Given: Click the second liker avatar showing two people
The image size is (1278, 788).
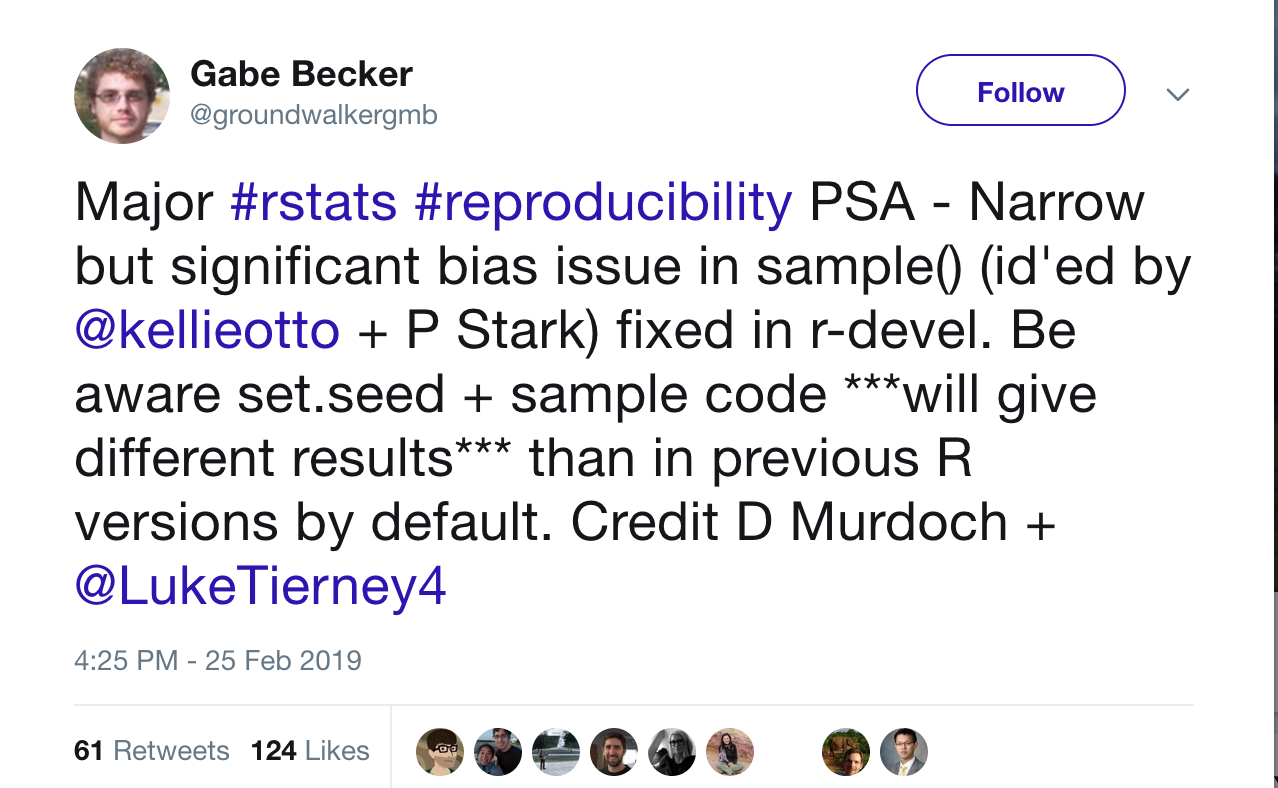Looking at the screenshot, I should click(498, 752).
